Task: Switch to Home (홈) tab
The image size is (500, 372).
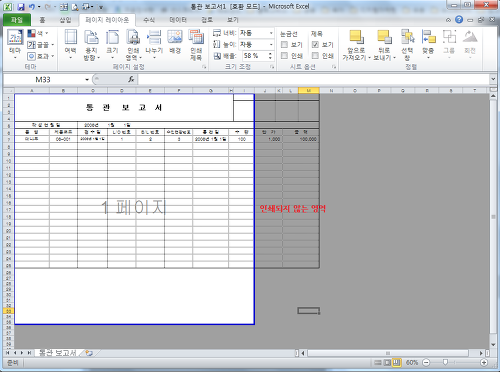Action: (42, 20)
